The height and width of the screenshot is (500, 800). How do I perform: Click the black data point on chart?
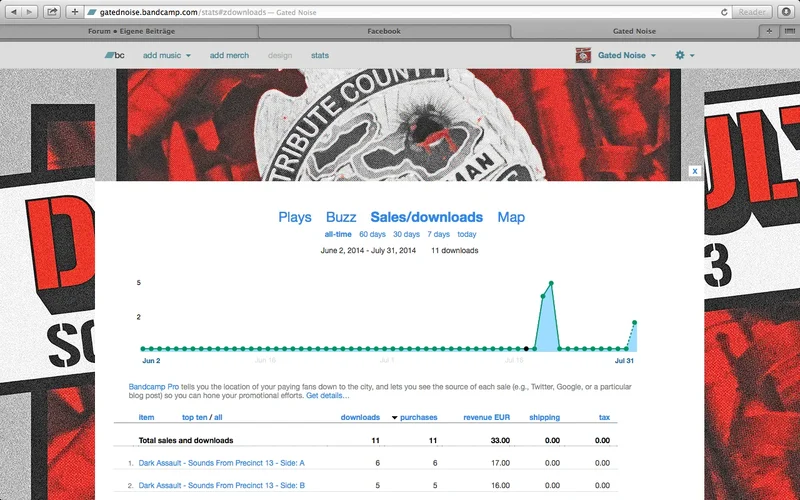(526, 349)
